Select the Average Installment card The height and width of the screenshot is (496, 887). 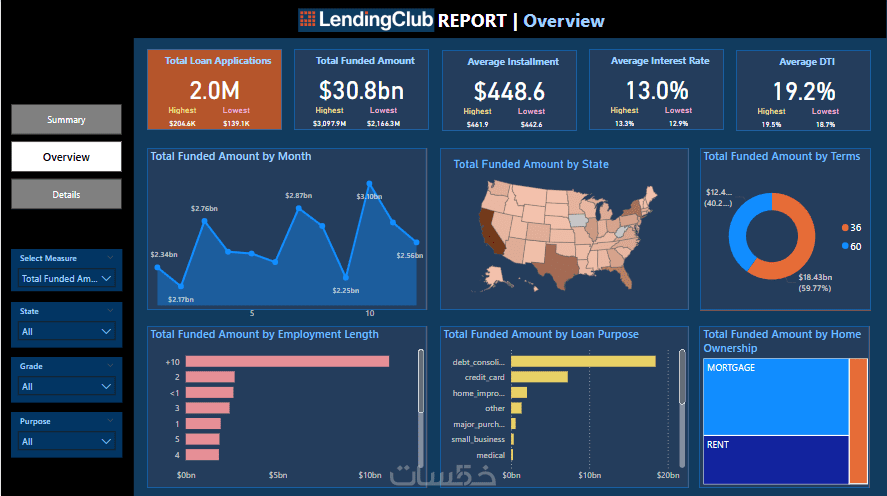point(509,90)
